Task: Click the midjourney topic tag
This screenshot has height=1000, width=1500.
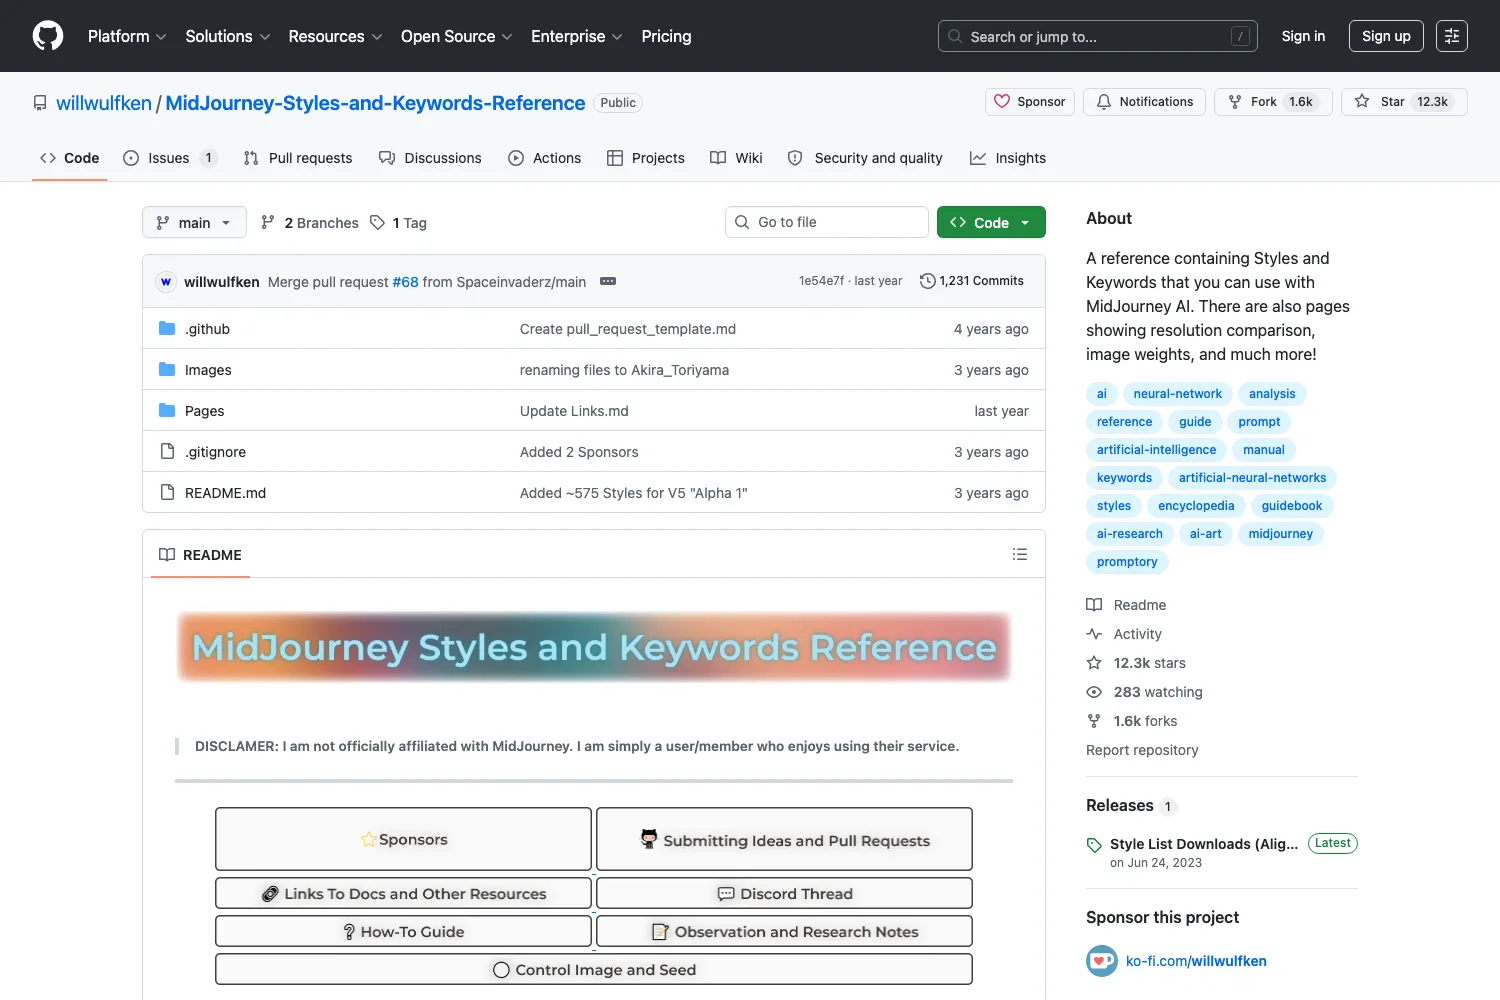Action: (x=1281, y=534)
